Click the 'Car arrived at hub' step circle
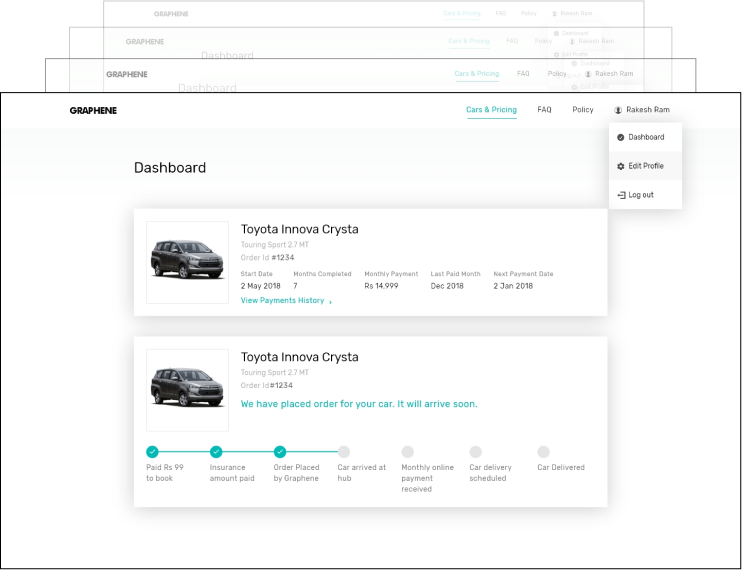This screenshot has width=742, height=570. click(344, 452)
